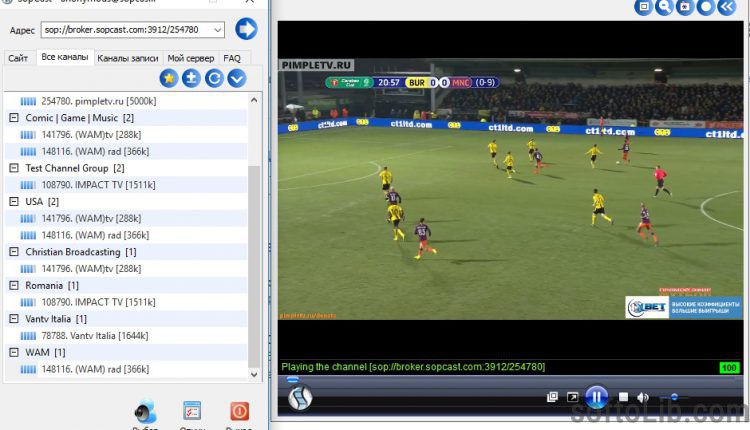This screenshot has height=430, width=750.
Task: Click the mini window mode icon above the video
Action: point(643,7)
